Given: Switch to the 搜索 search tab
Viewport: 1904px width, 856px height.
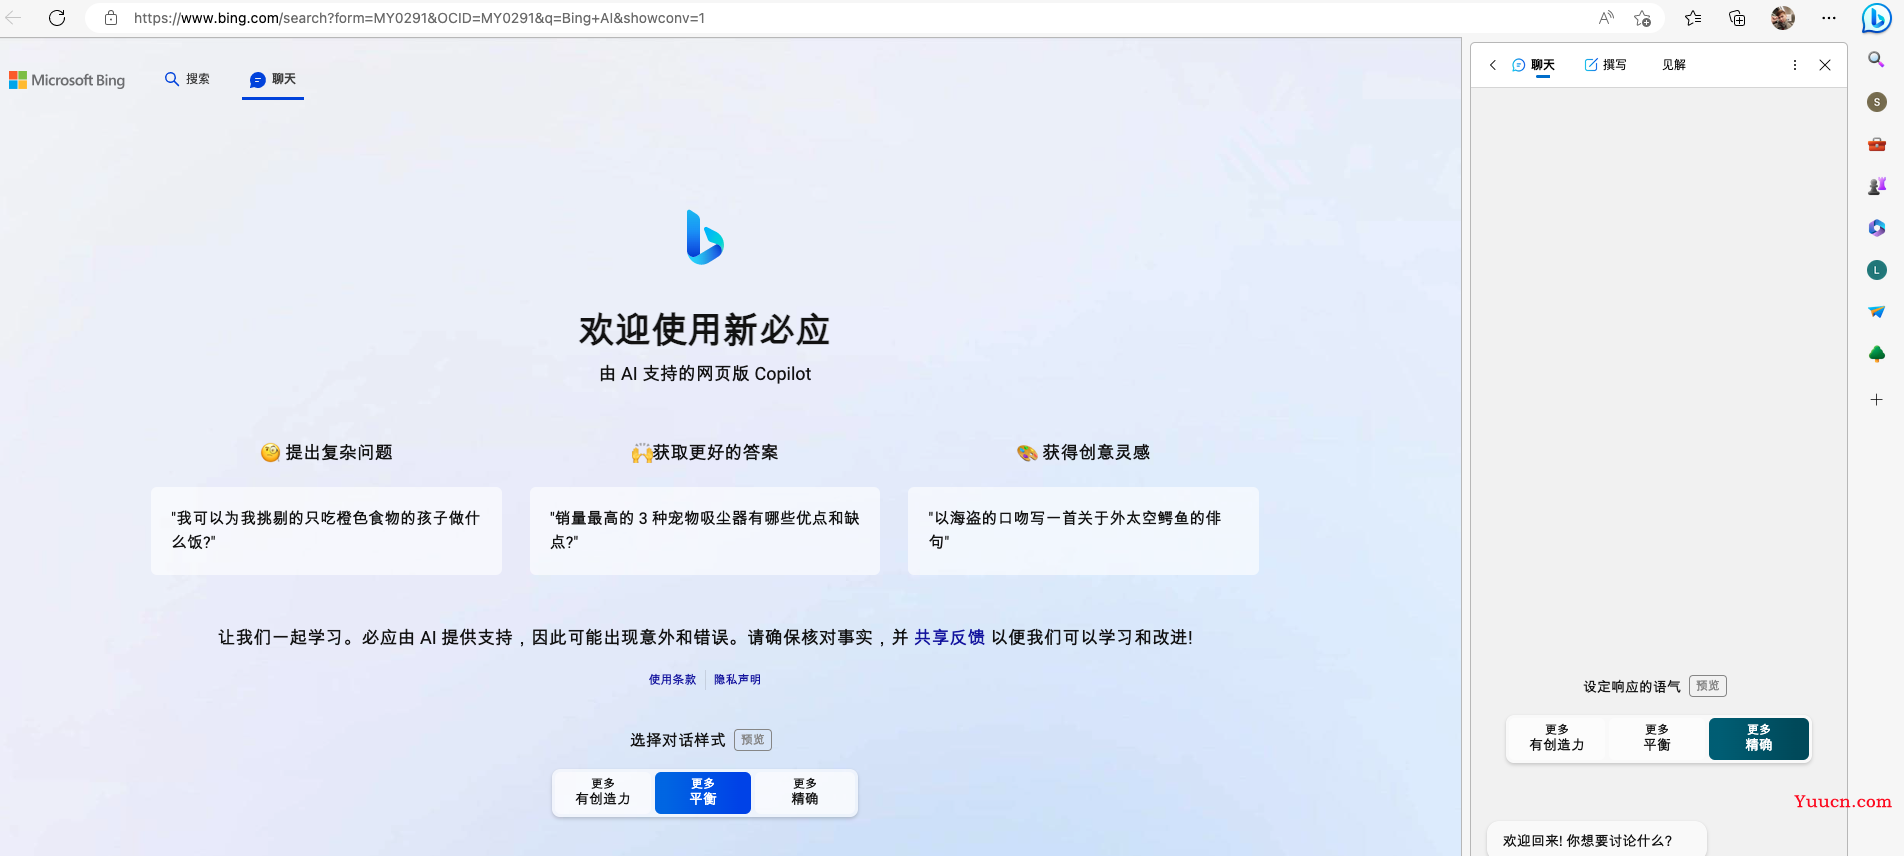Looking at the screenshot, I should tap(187, 79).
